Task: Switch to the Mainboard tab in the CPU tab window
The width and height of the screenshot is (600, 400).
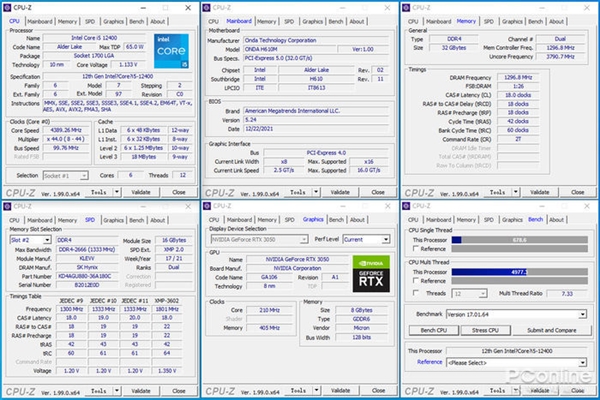Action: coord(40,21)
